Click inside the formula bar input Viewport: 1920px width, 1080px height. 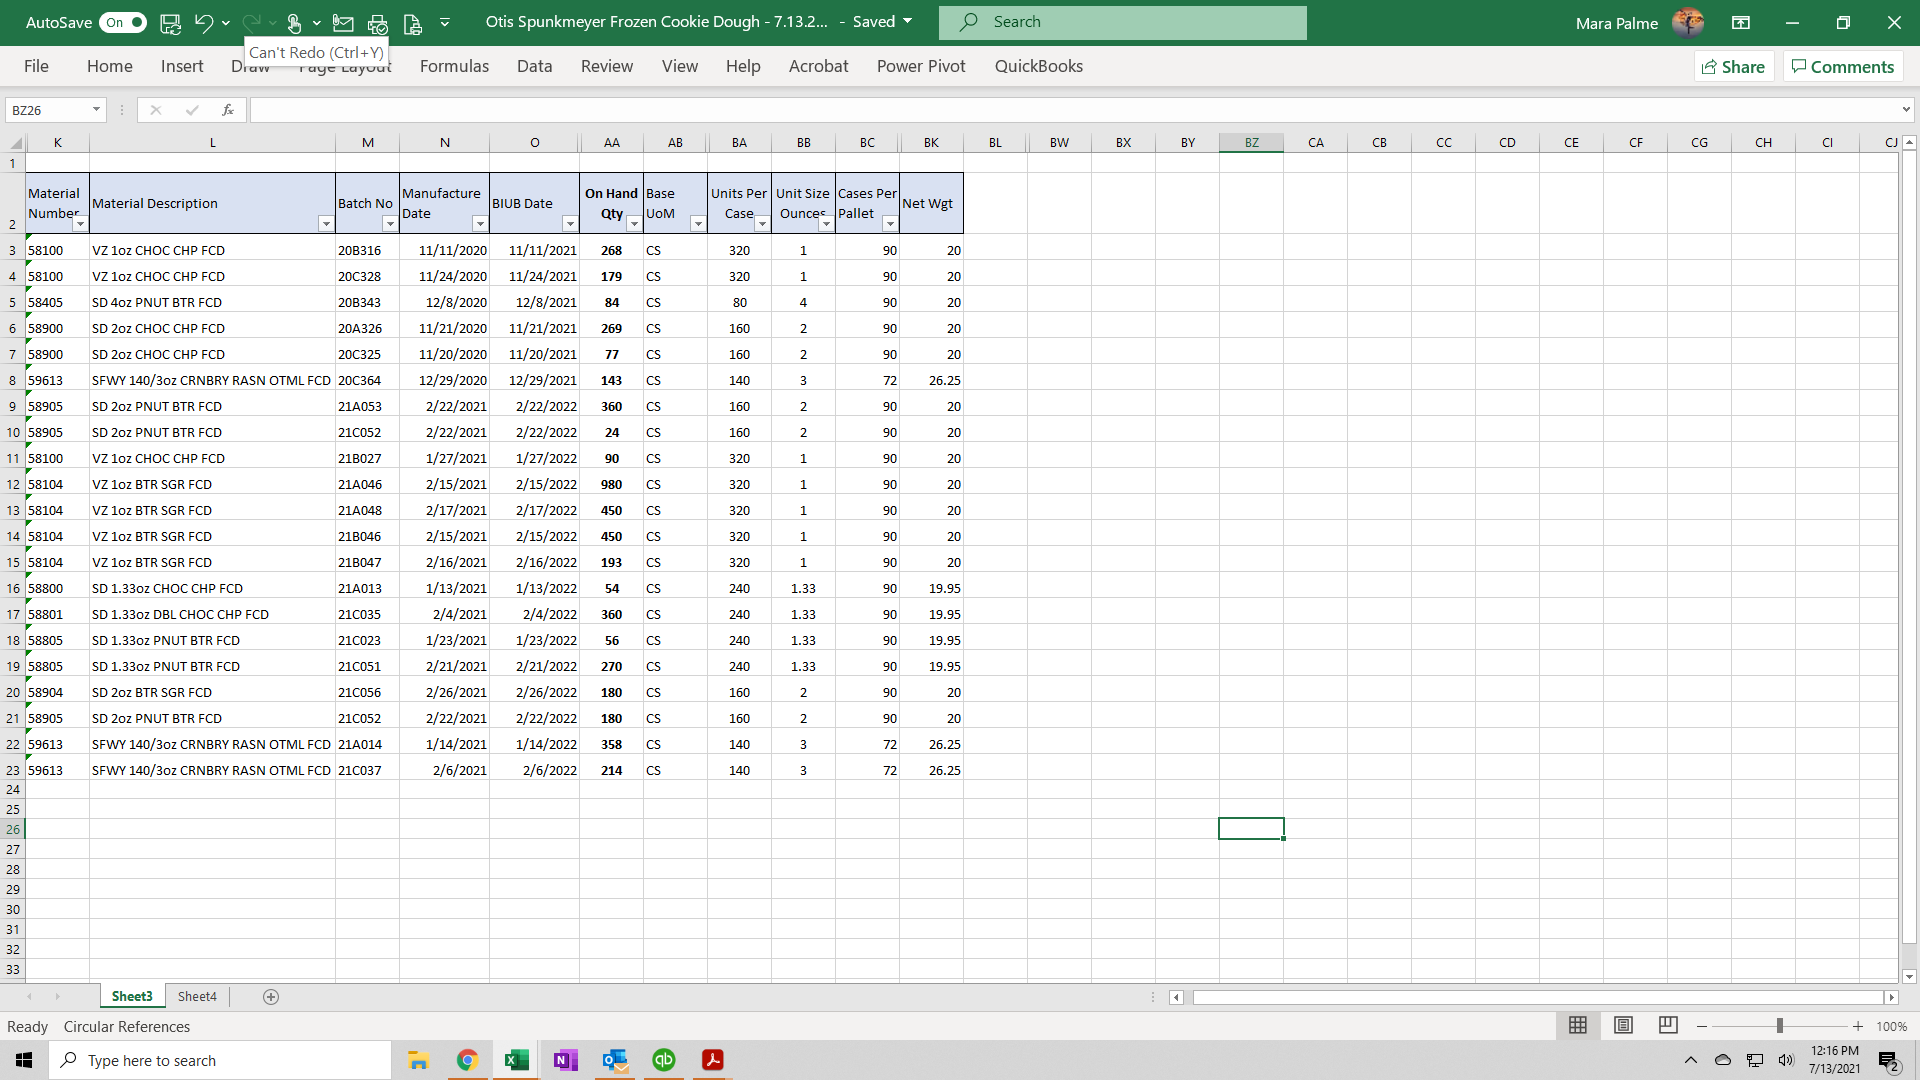(x=1075, y=110)
